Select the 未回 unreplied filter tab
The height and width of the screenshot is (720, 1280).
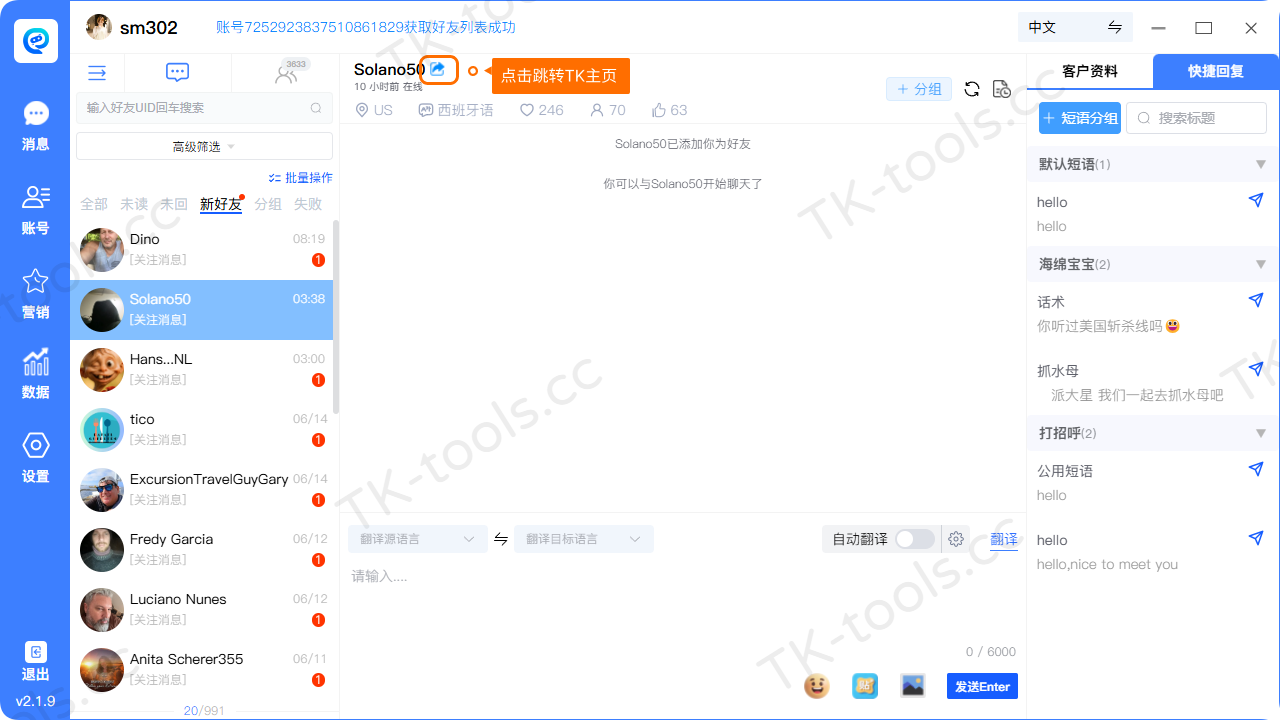click(x=174, y=204)
